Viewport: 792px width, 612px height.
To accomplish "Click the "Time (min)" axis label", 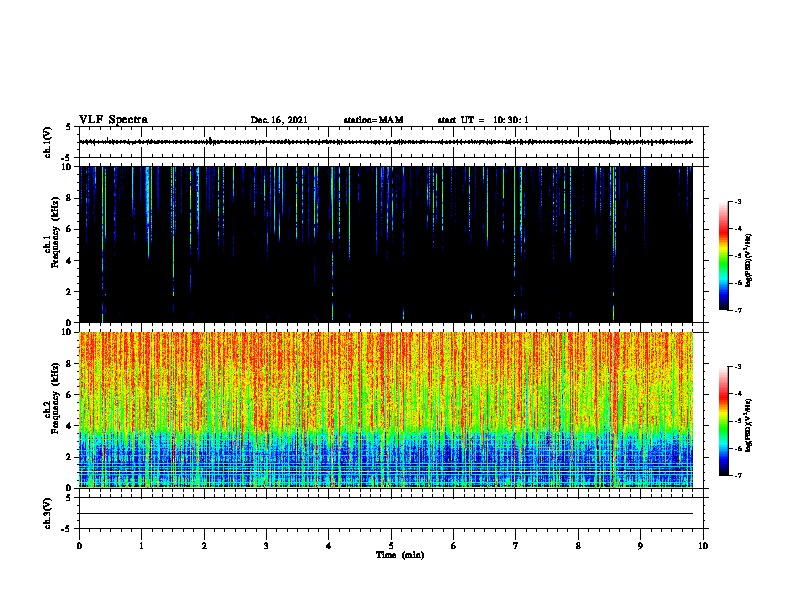I will tap(400, 555).
